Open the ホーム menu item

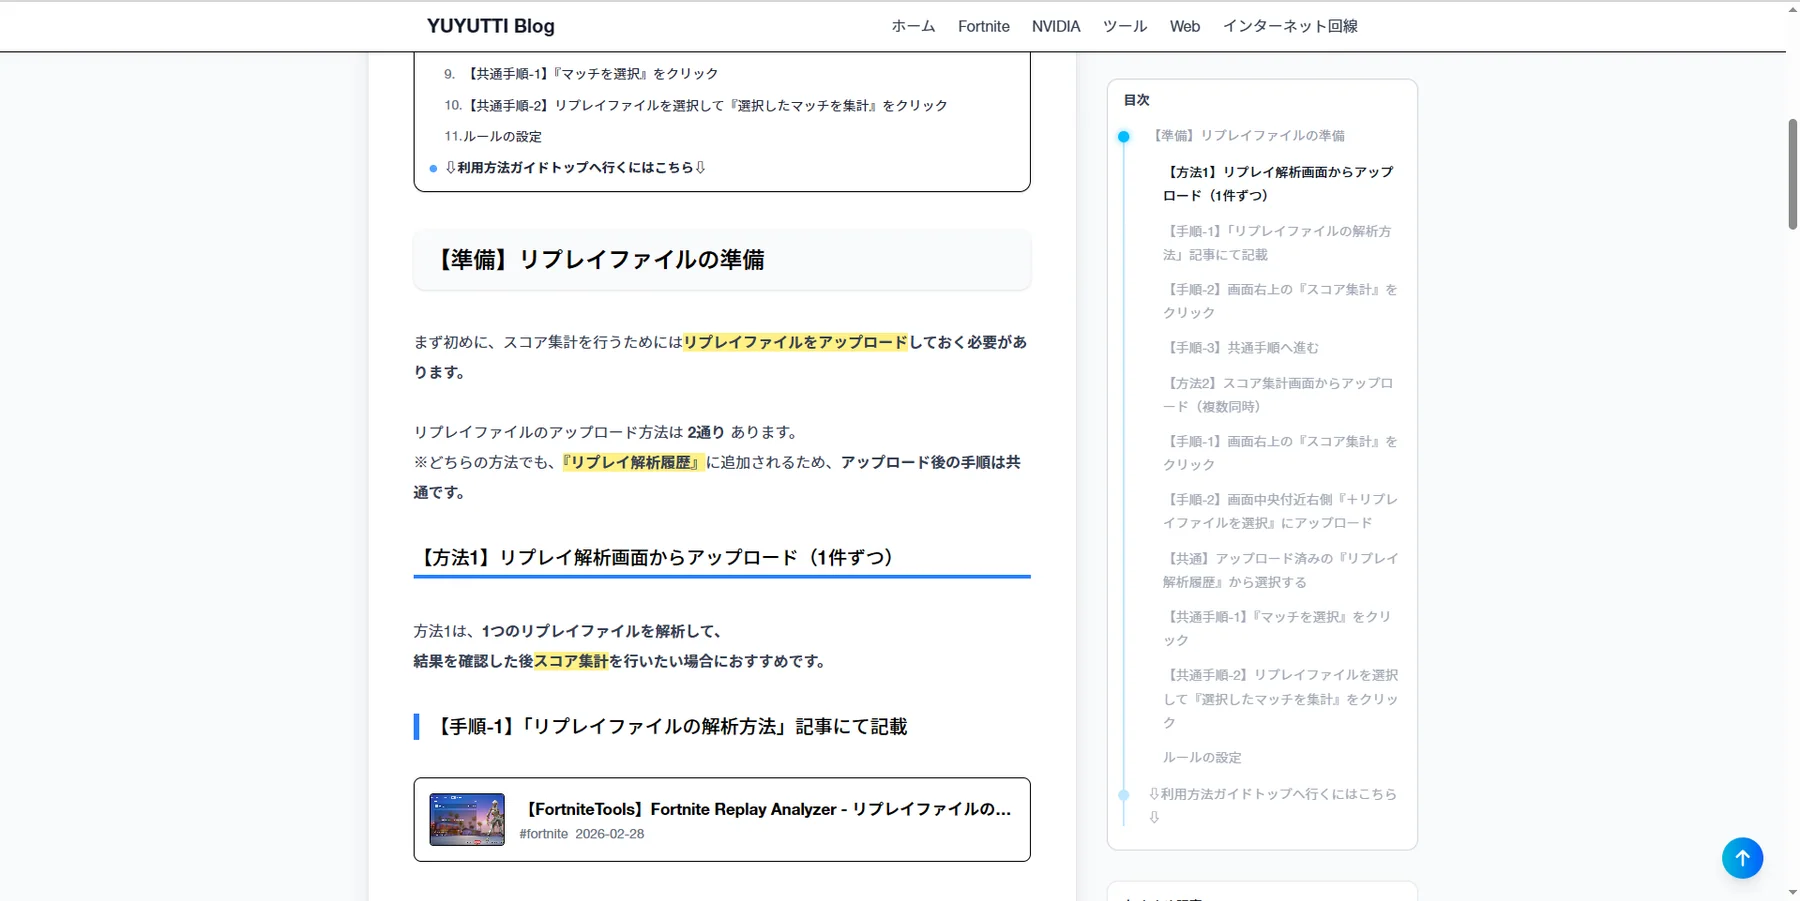[x=912, y=26]
